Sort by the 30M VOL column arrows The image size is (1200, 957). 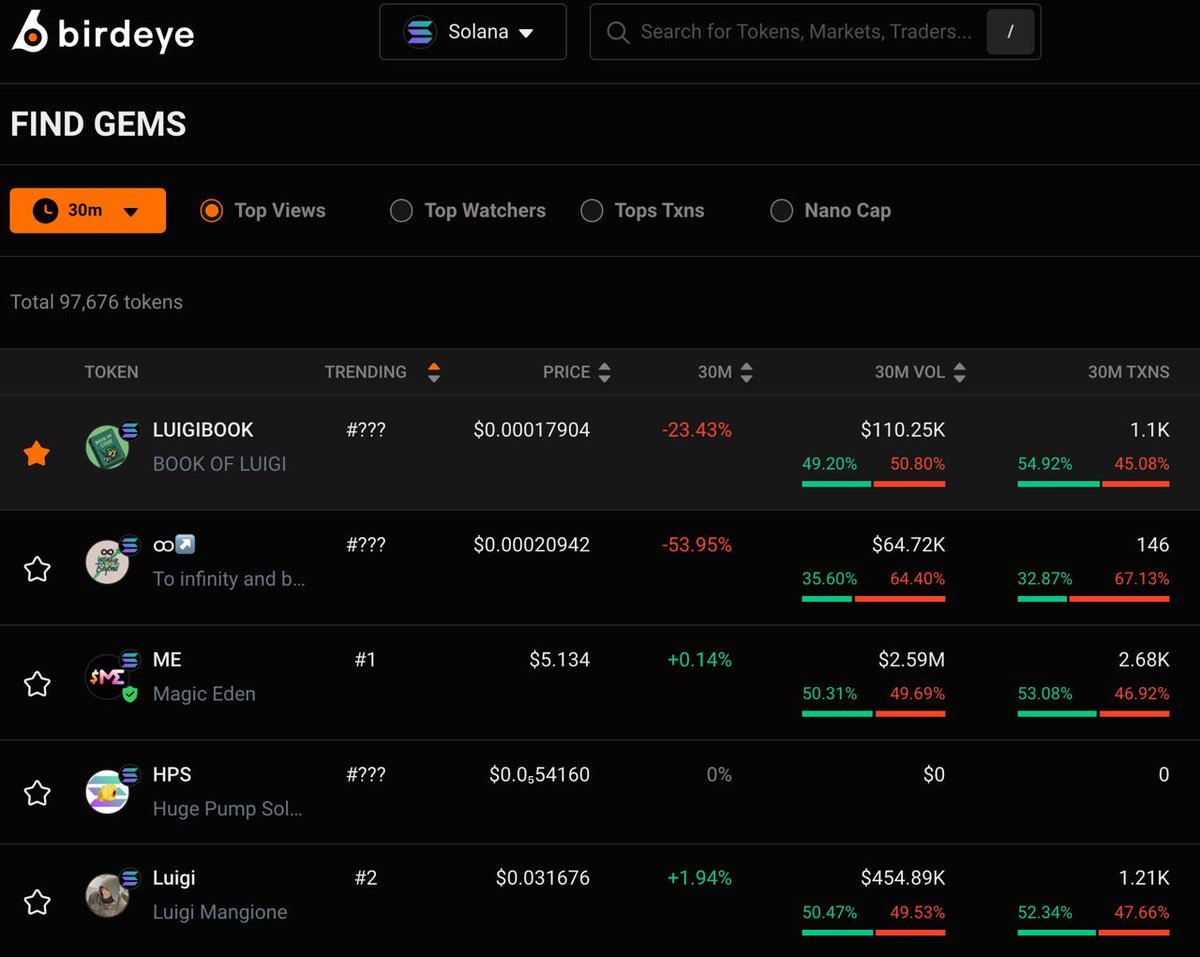tap(959, 372)
